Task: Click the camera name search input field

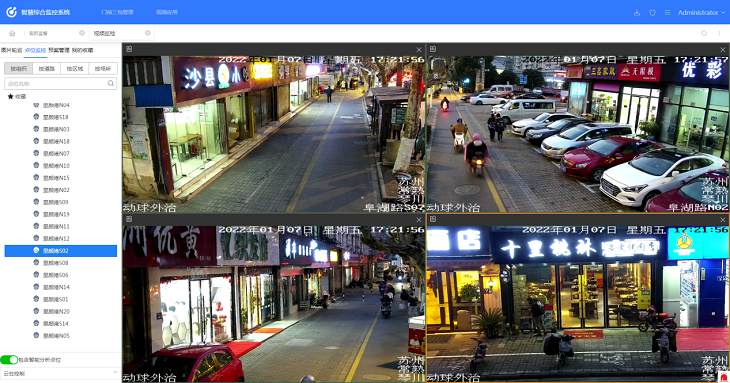Action: tap(56, 83)
